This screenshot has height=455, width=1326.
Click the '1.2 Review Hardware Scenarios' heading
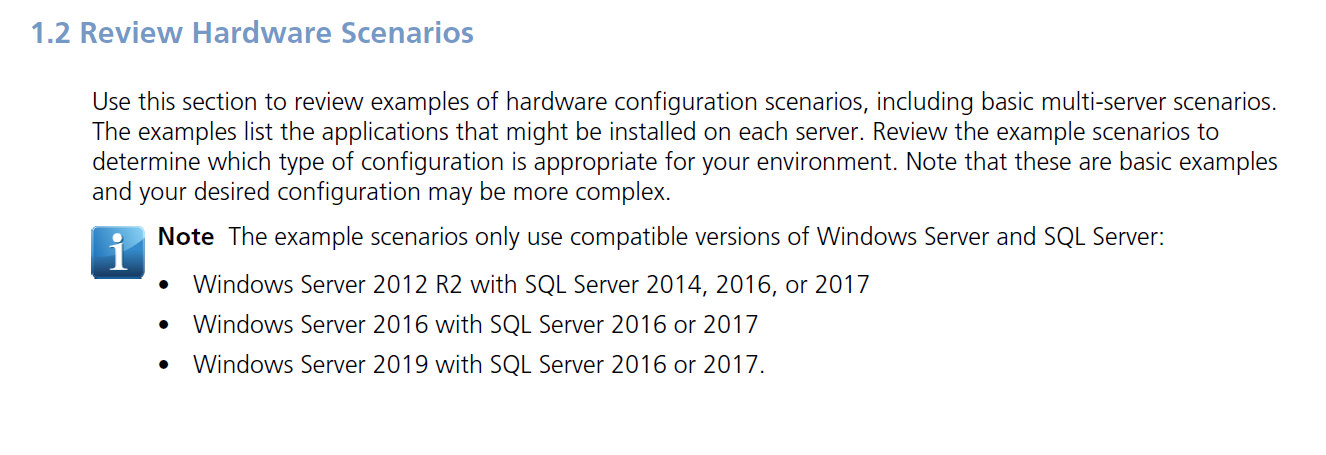tap(252, 33)
